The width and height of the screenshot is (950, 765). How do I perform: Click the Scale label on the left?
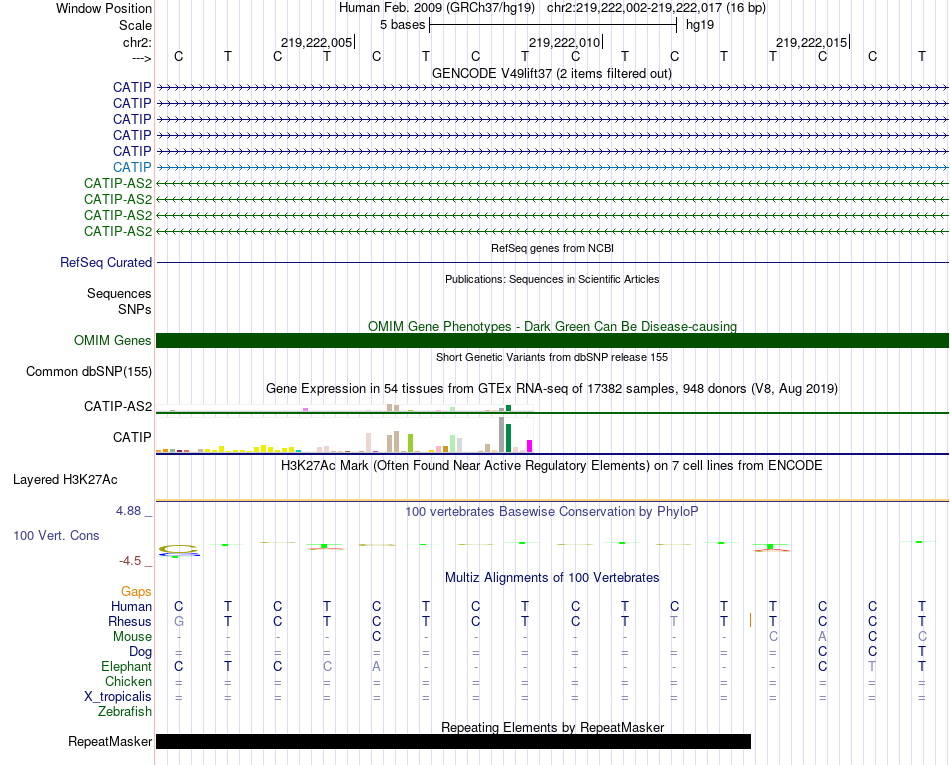point(135,25)
